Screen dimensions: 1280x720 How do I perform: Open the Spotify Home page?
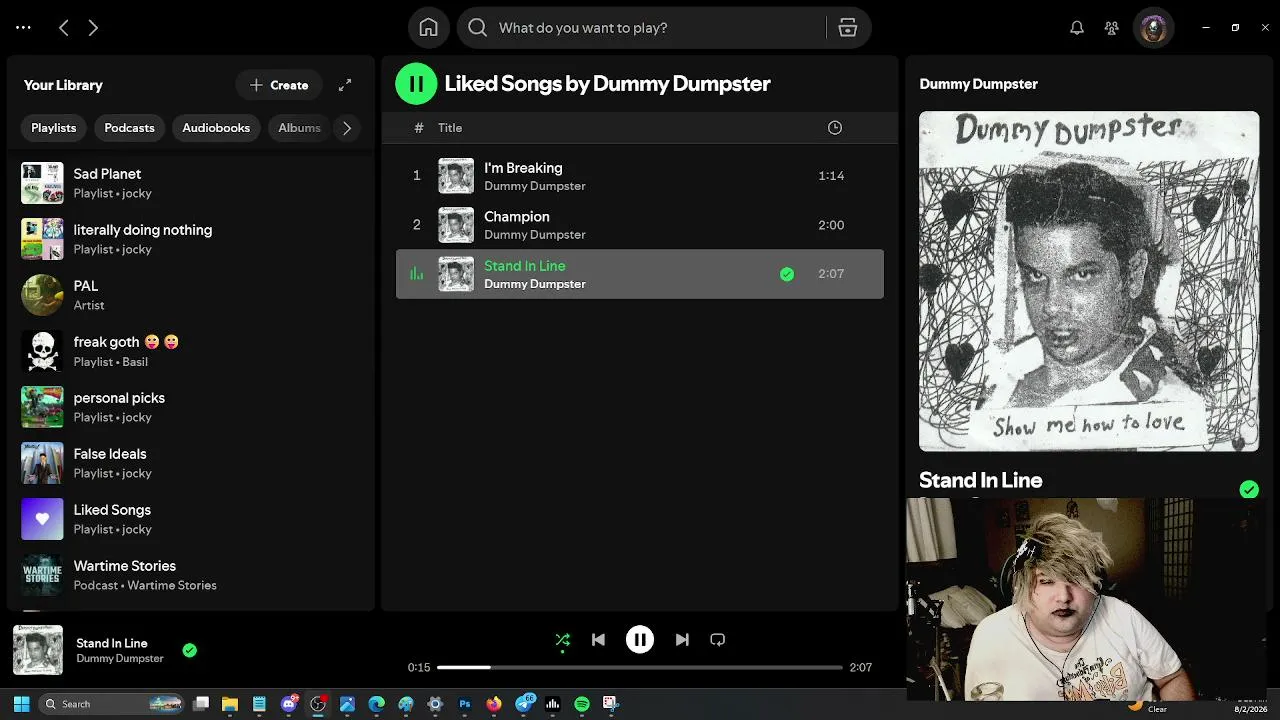(428, 28)
